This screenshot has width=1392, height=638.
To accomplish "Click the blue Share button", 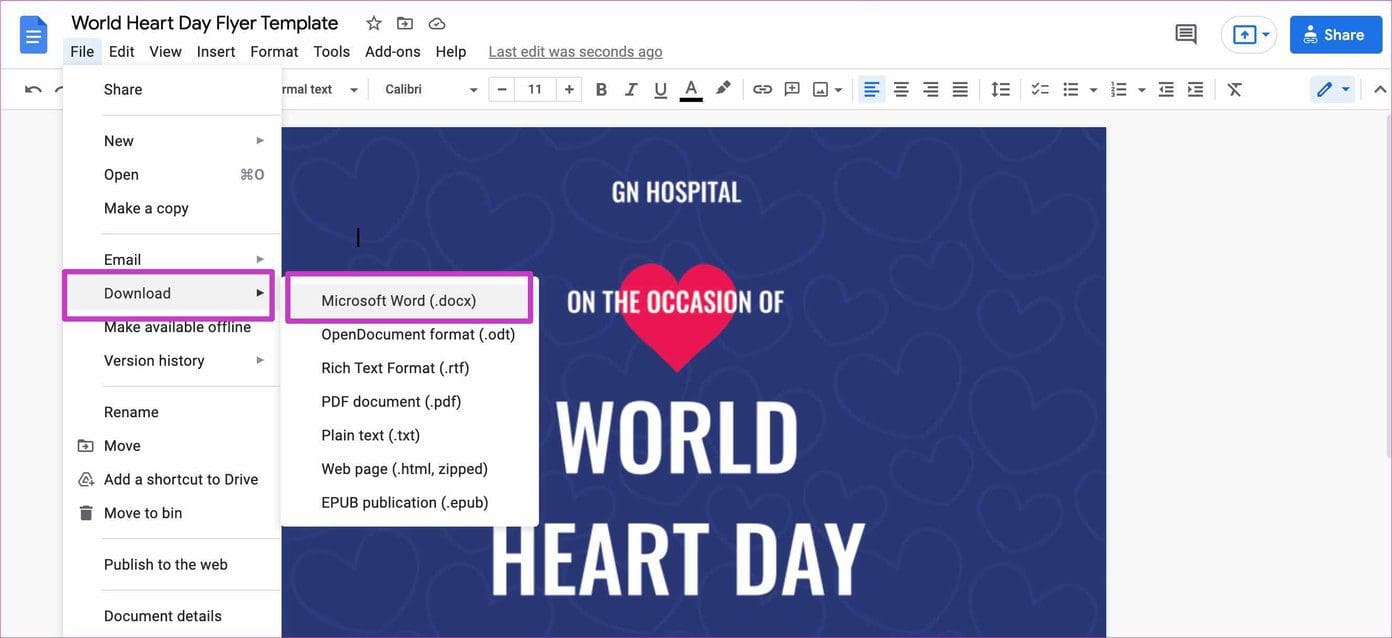I will point(1334,35).
